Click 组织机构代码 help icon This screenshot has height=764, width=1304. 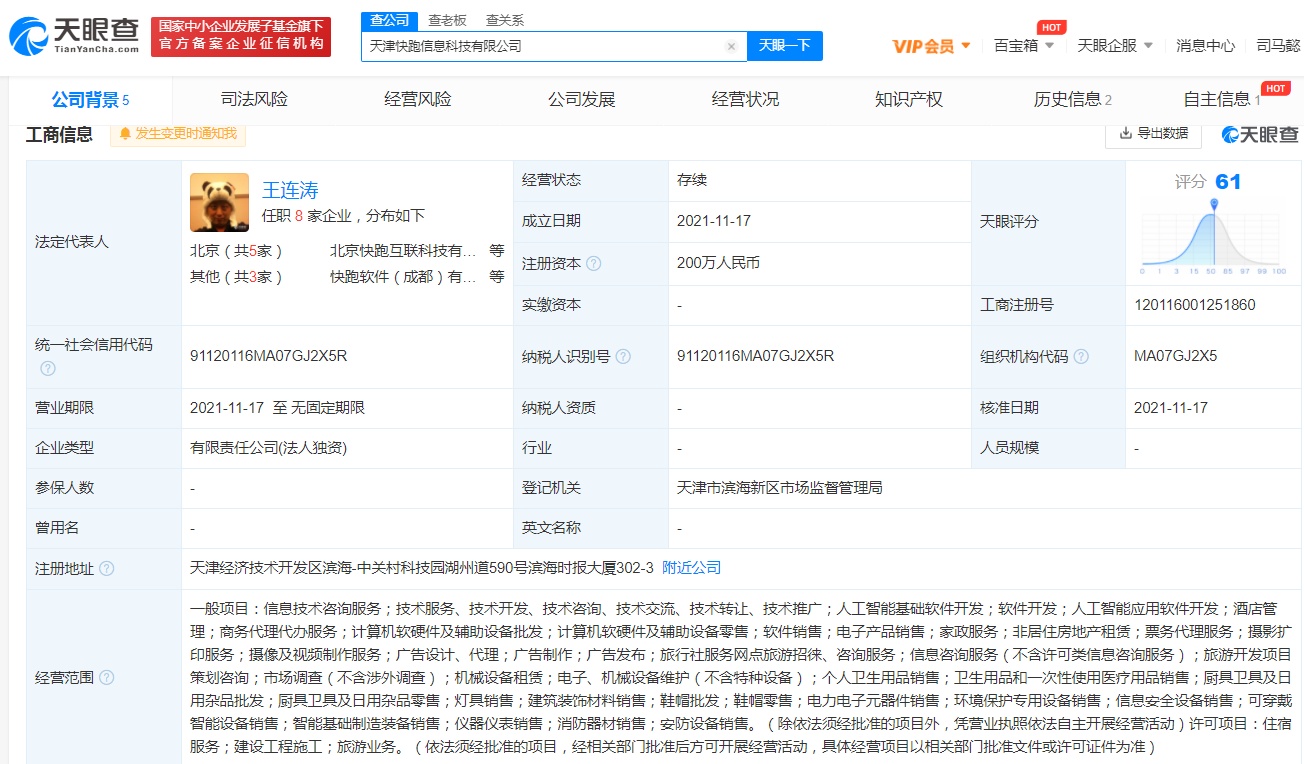(1081, 356)
